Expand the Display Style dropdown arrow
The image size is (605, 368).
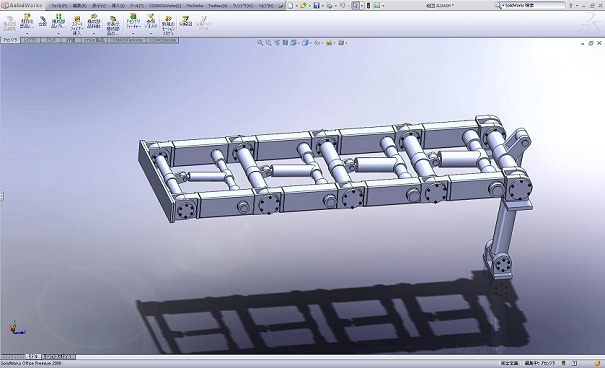[311, 43]
